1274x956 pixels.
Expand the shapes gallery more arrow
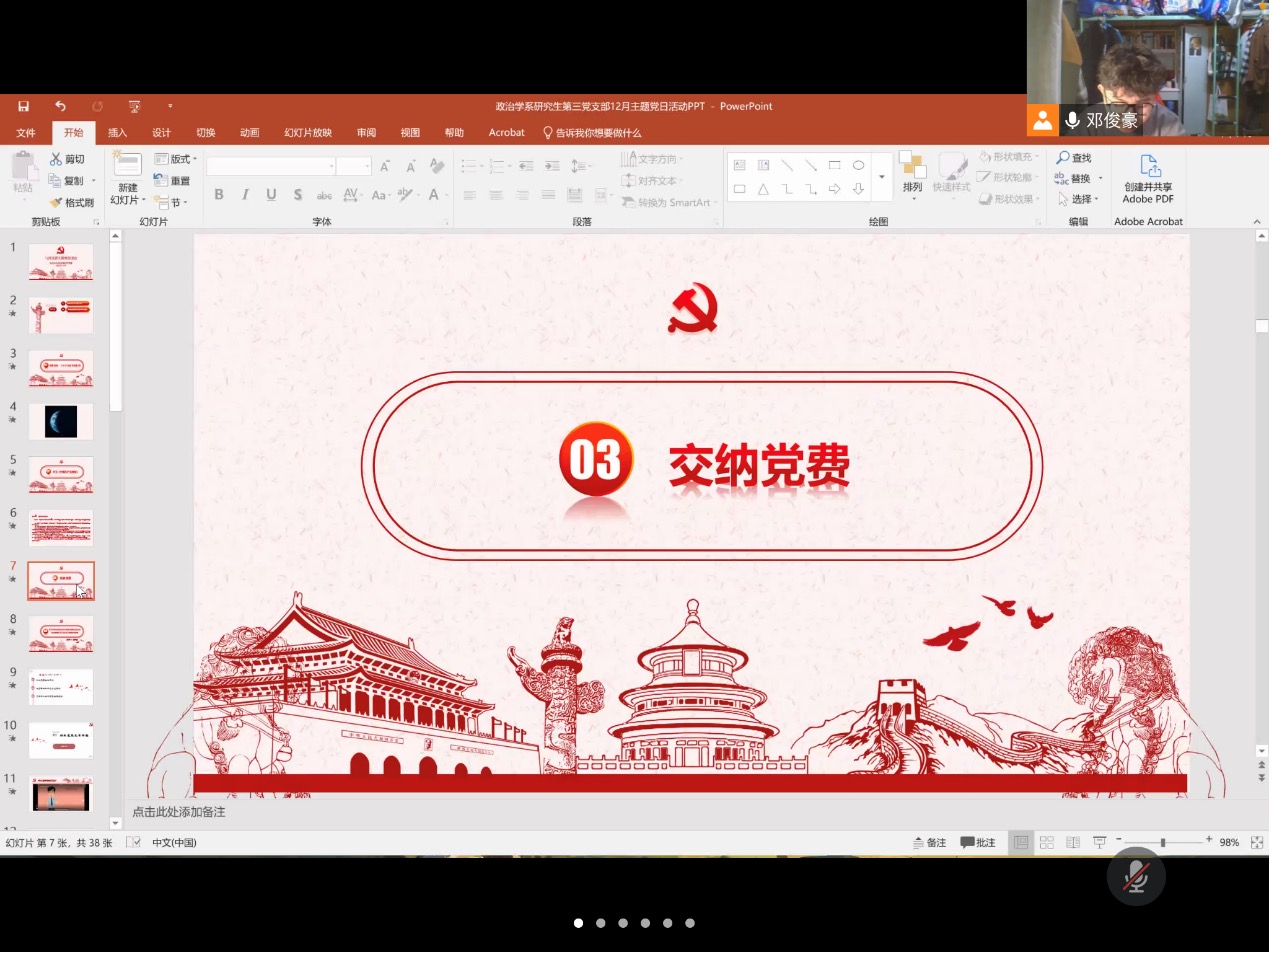pyautogui.click(x=881, y=177)
